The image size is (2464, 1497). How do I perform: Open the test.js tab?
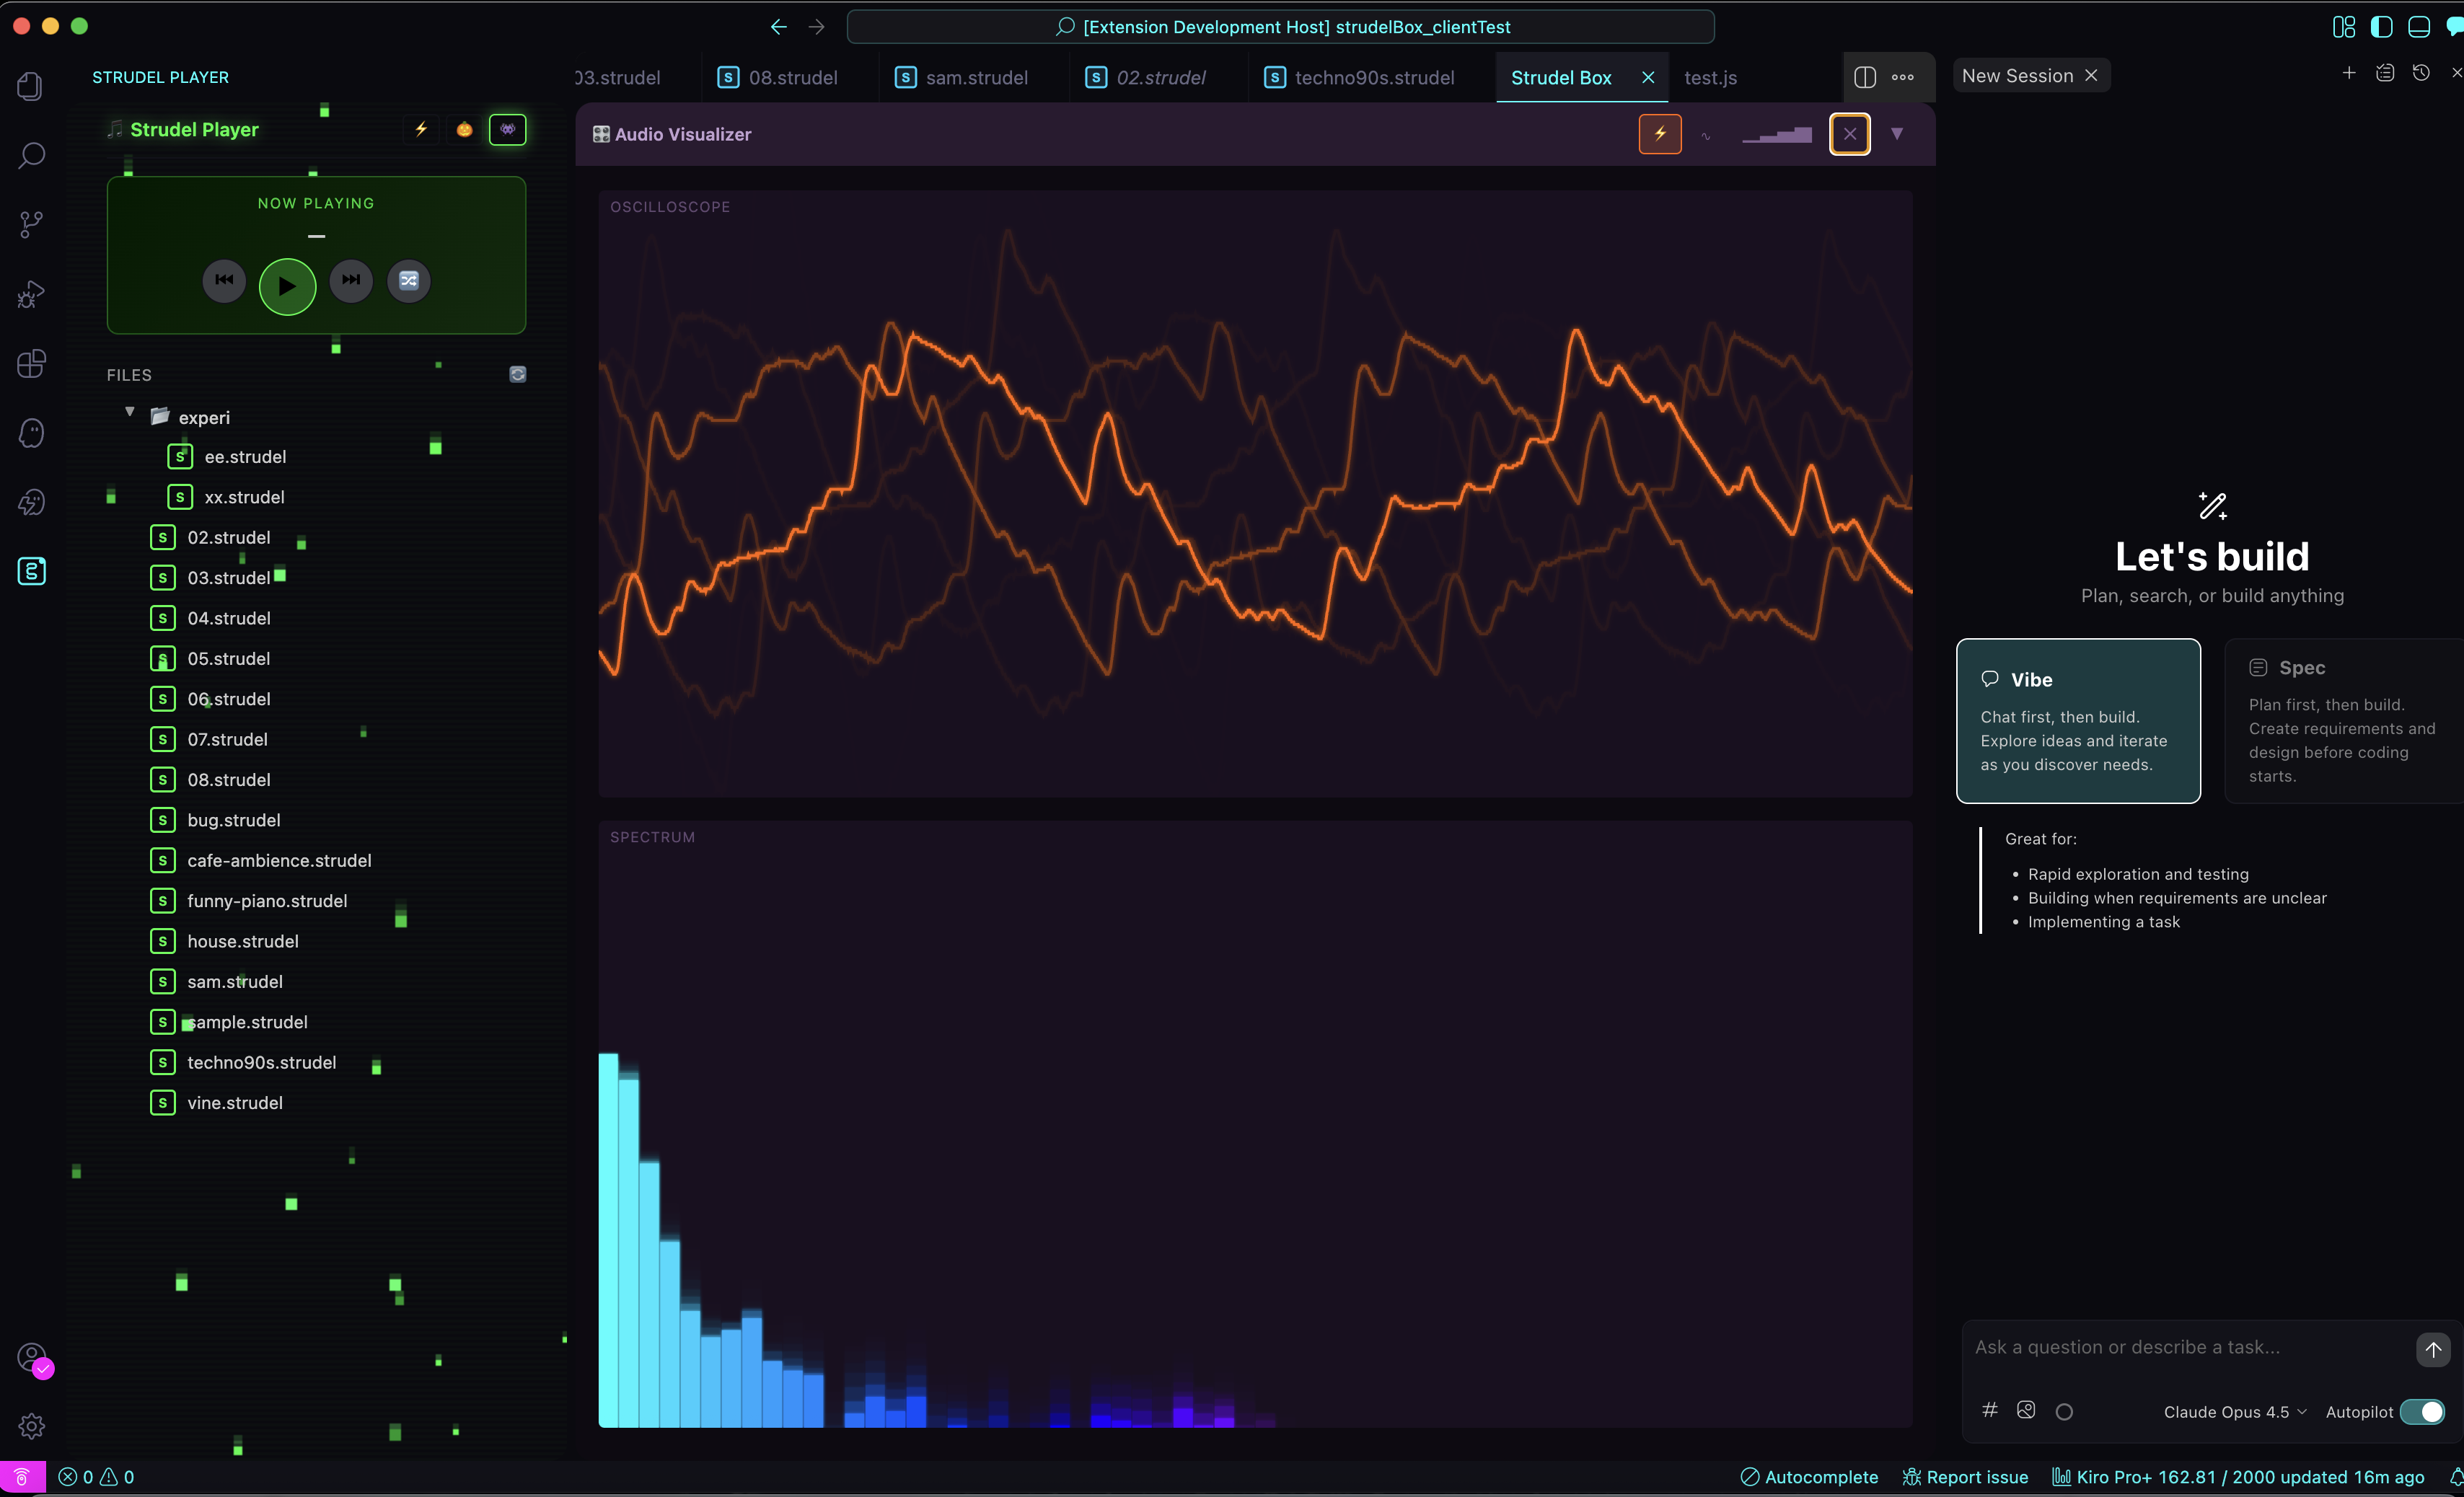pyautogui.click(x=1709, y=78)
